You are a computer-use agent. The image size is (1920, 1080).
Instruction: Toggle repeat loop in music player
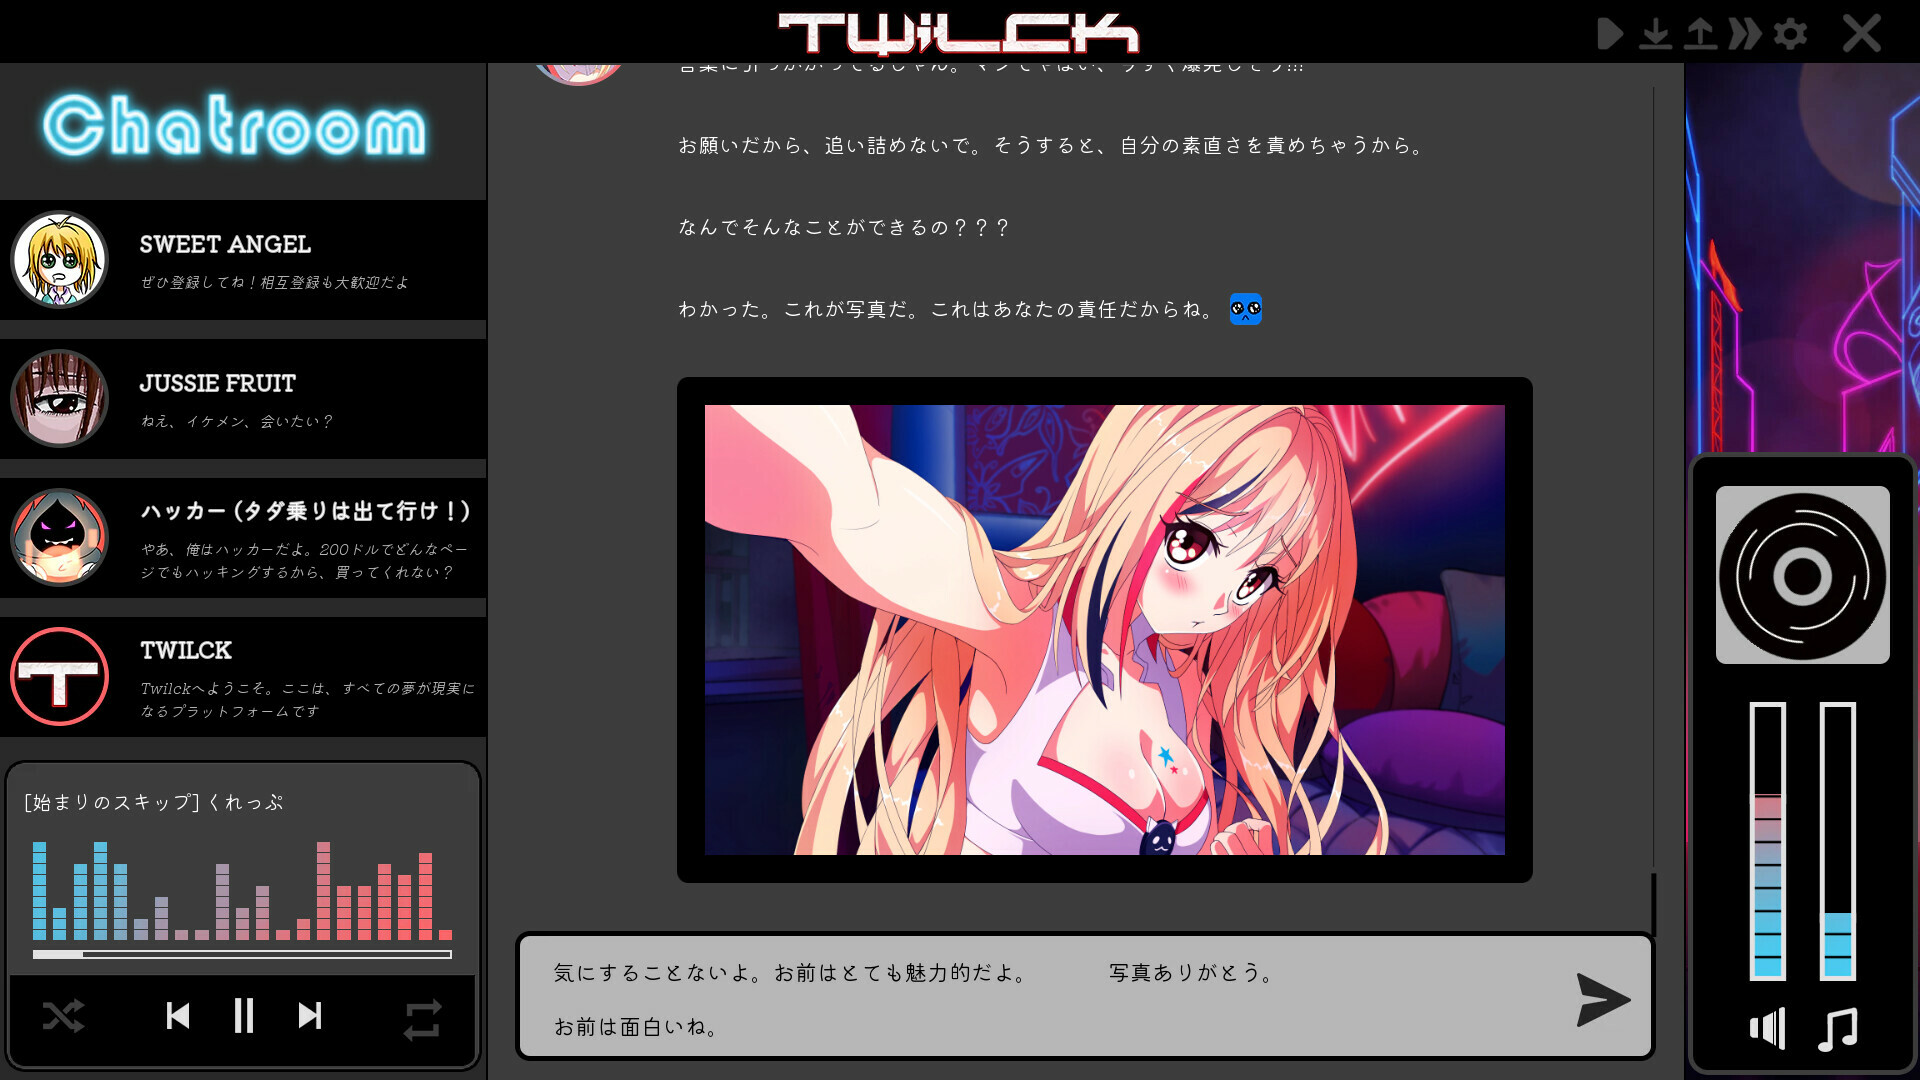click(x=422, y=1019)
